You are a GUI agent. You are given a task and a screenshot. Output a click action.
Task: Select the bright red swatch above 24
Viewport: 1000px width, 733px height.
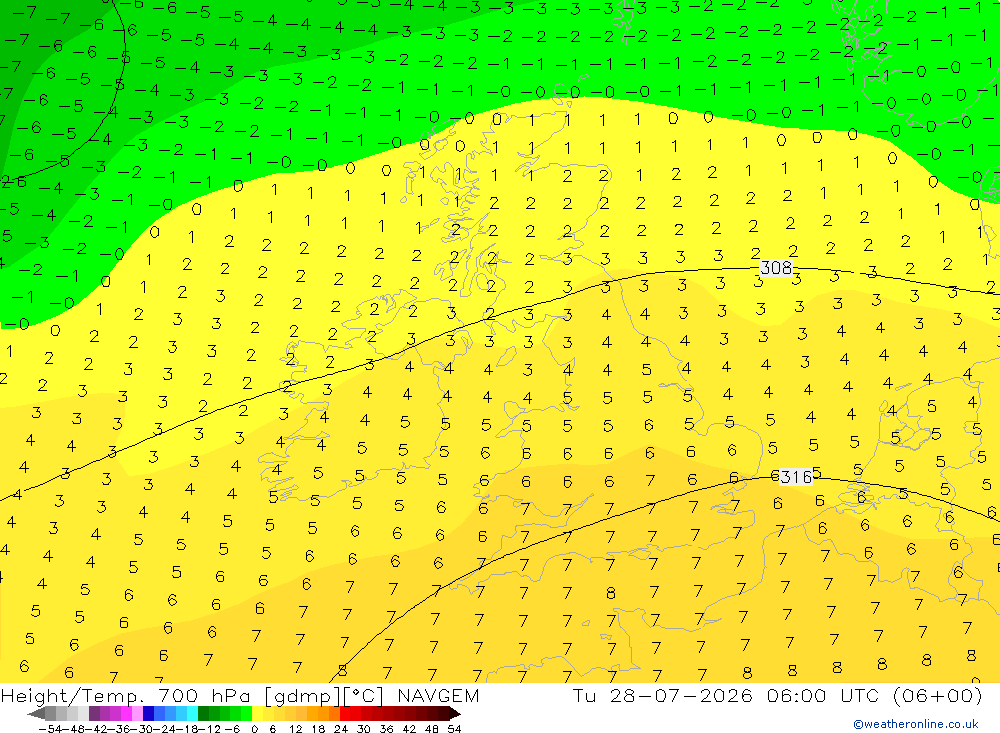345,714
